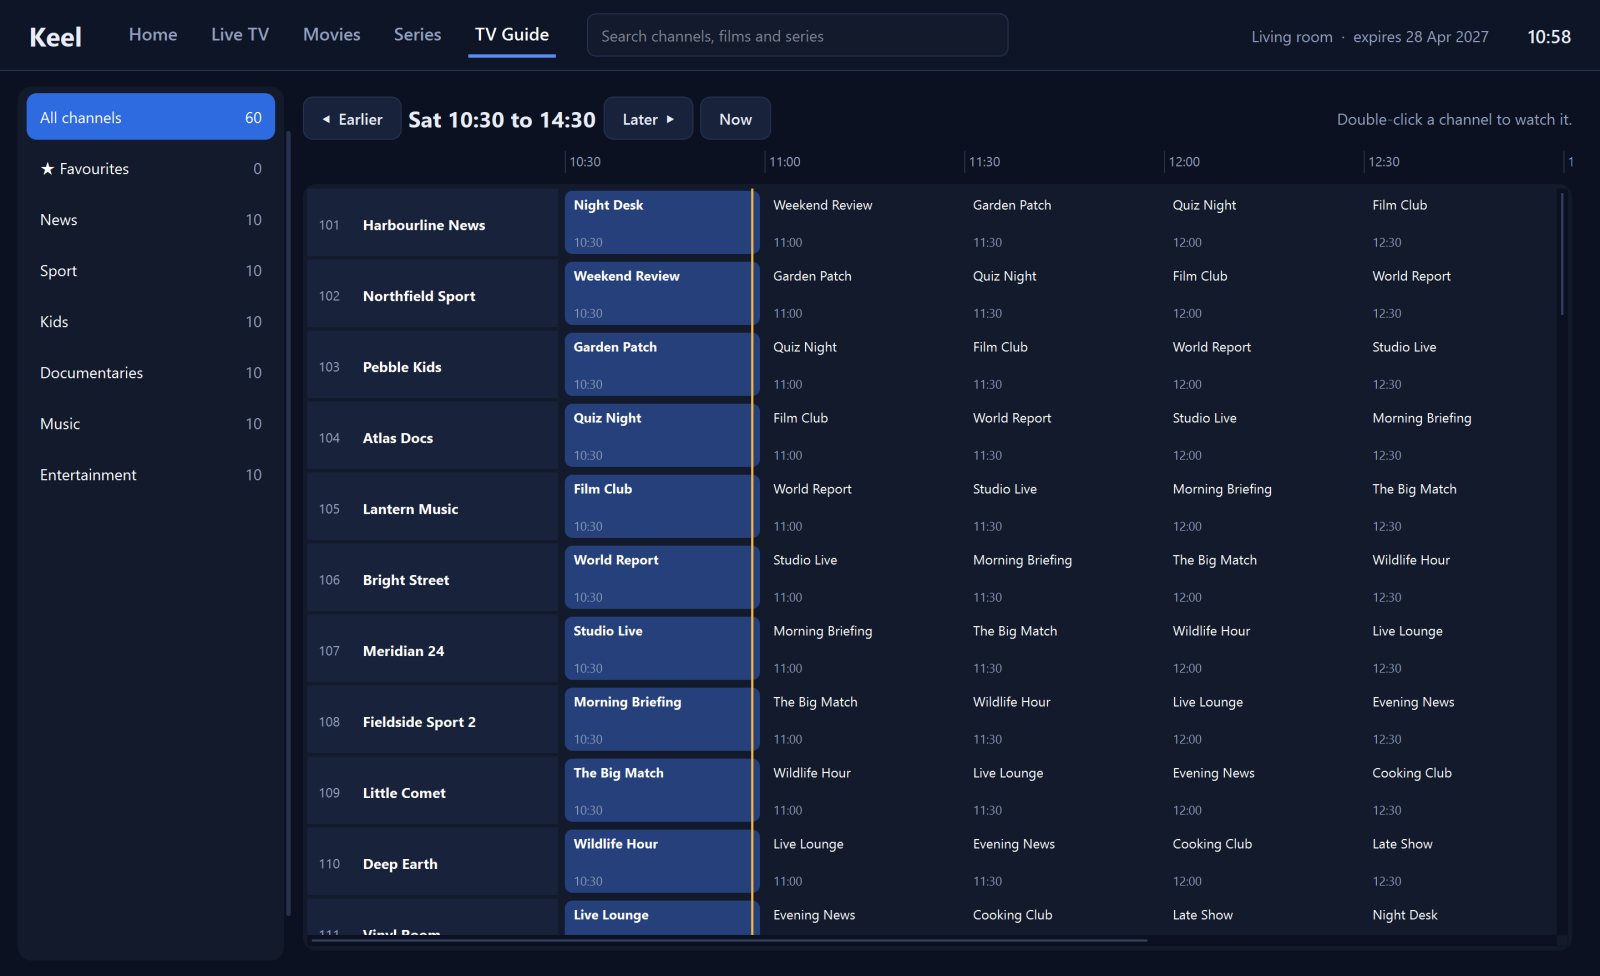Filter channels by Entertainment
Image resolution: width=1600 pixels, height=976 pixels.
151,474
